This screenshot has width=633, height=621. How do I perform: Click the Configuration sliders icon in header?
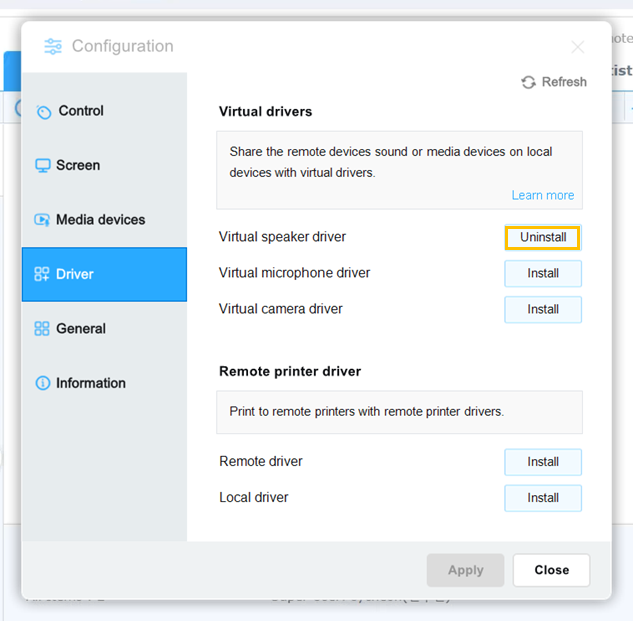(53, 47)
